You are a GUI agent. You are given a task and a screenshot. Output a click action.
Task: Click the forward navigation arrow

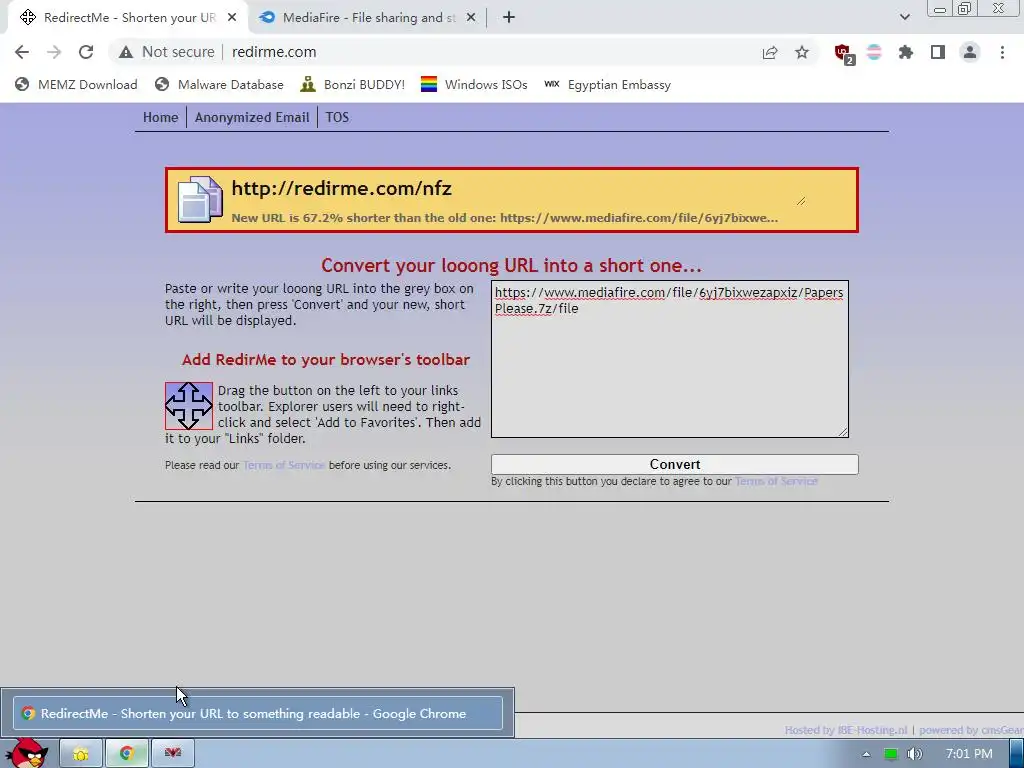pyautogui.click(x=54, y=52)
